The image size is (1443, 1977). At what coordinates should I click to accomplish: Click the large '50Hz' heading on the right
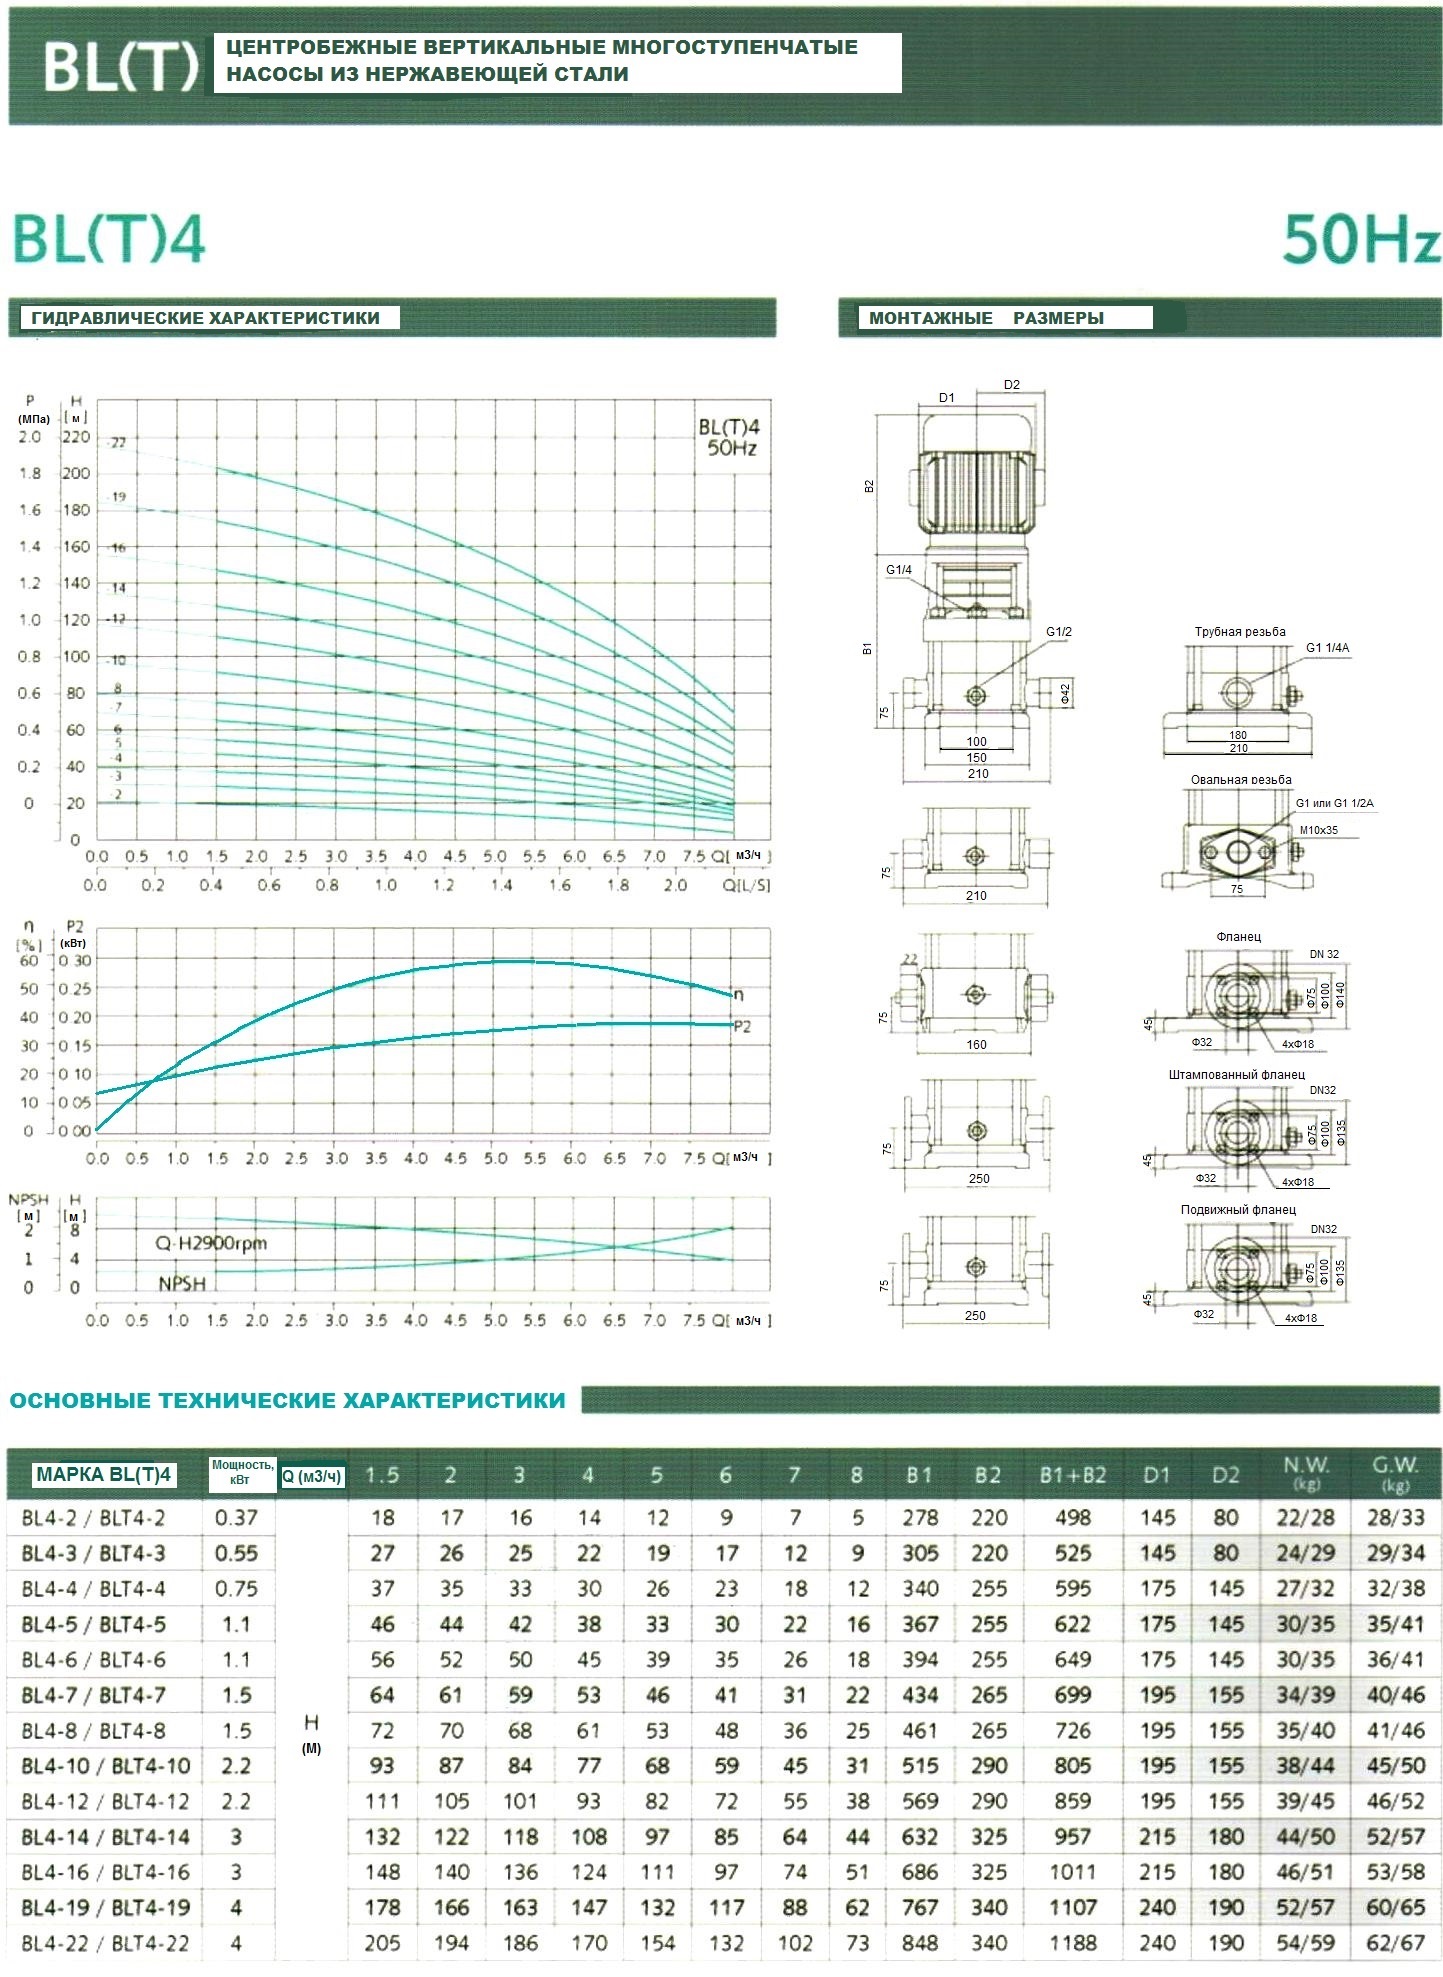pyautogui.click(x=1361, y=239)
